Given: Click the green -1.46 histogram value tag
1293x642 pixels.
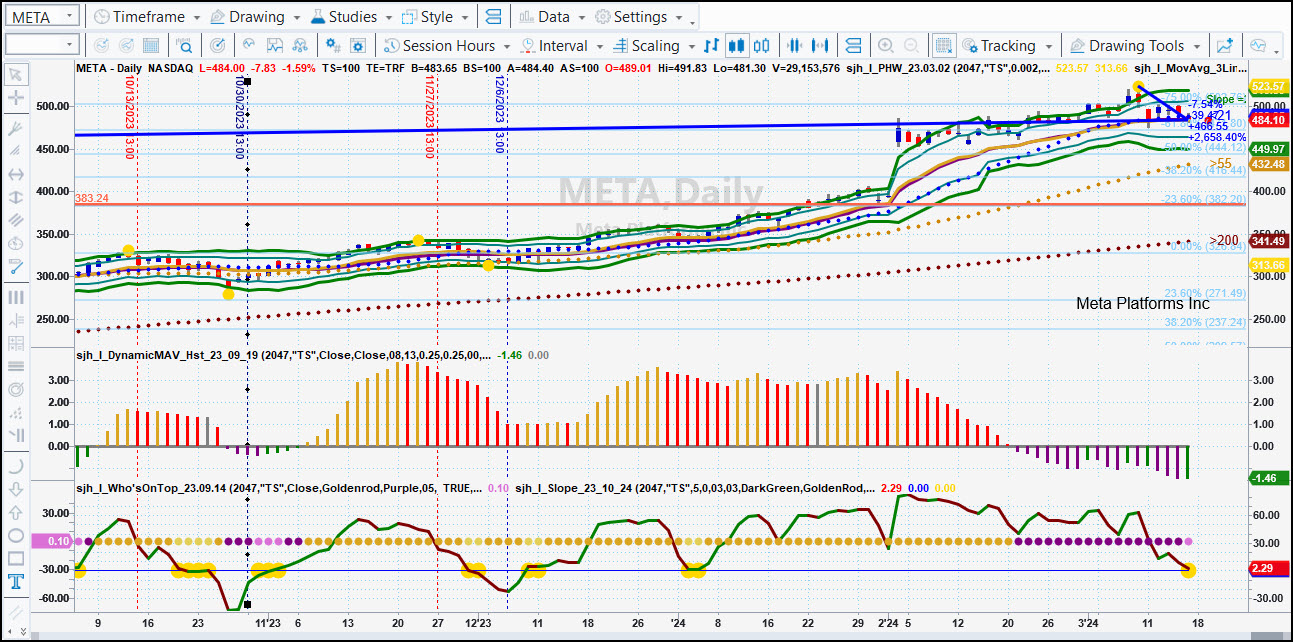Looking at the screenshot, I should click(x=1267, y=478).
